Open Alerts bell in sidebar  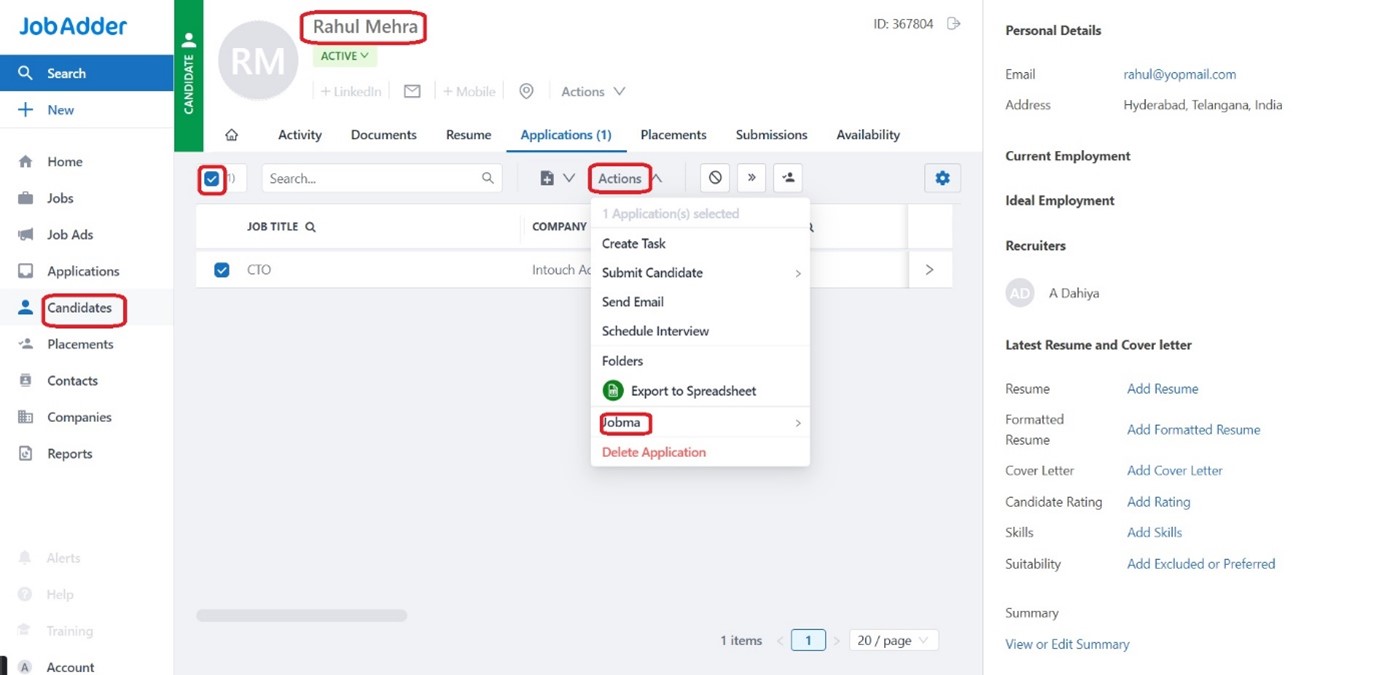[26, 558]
